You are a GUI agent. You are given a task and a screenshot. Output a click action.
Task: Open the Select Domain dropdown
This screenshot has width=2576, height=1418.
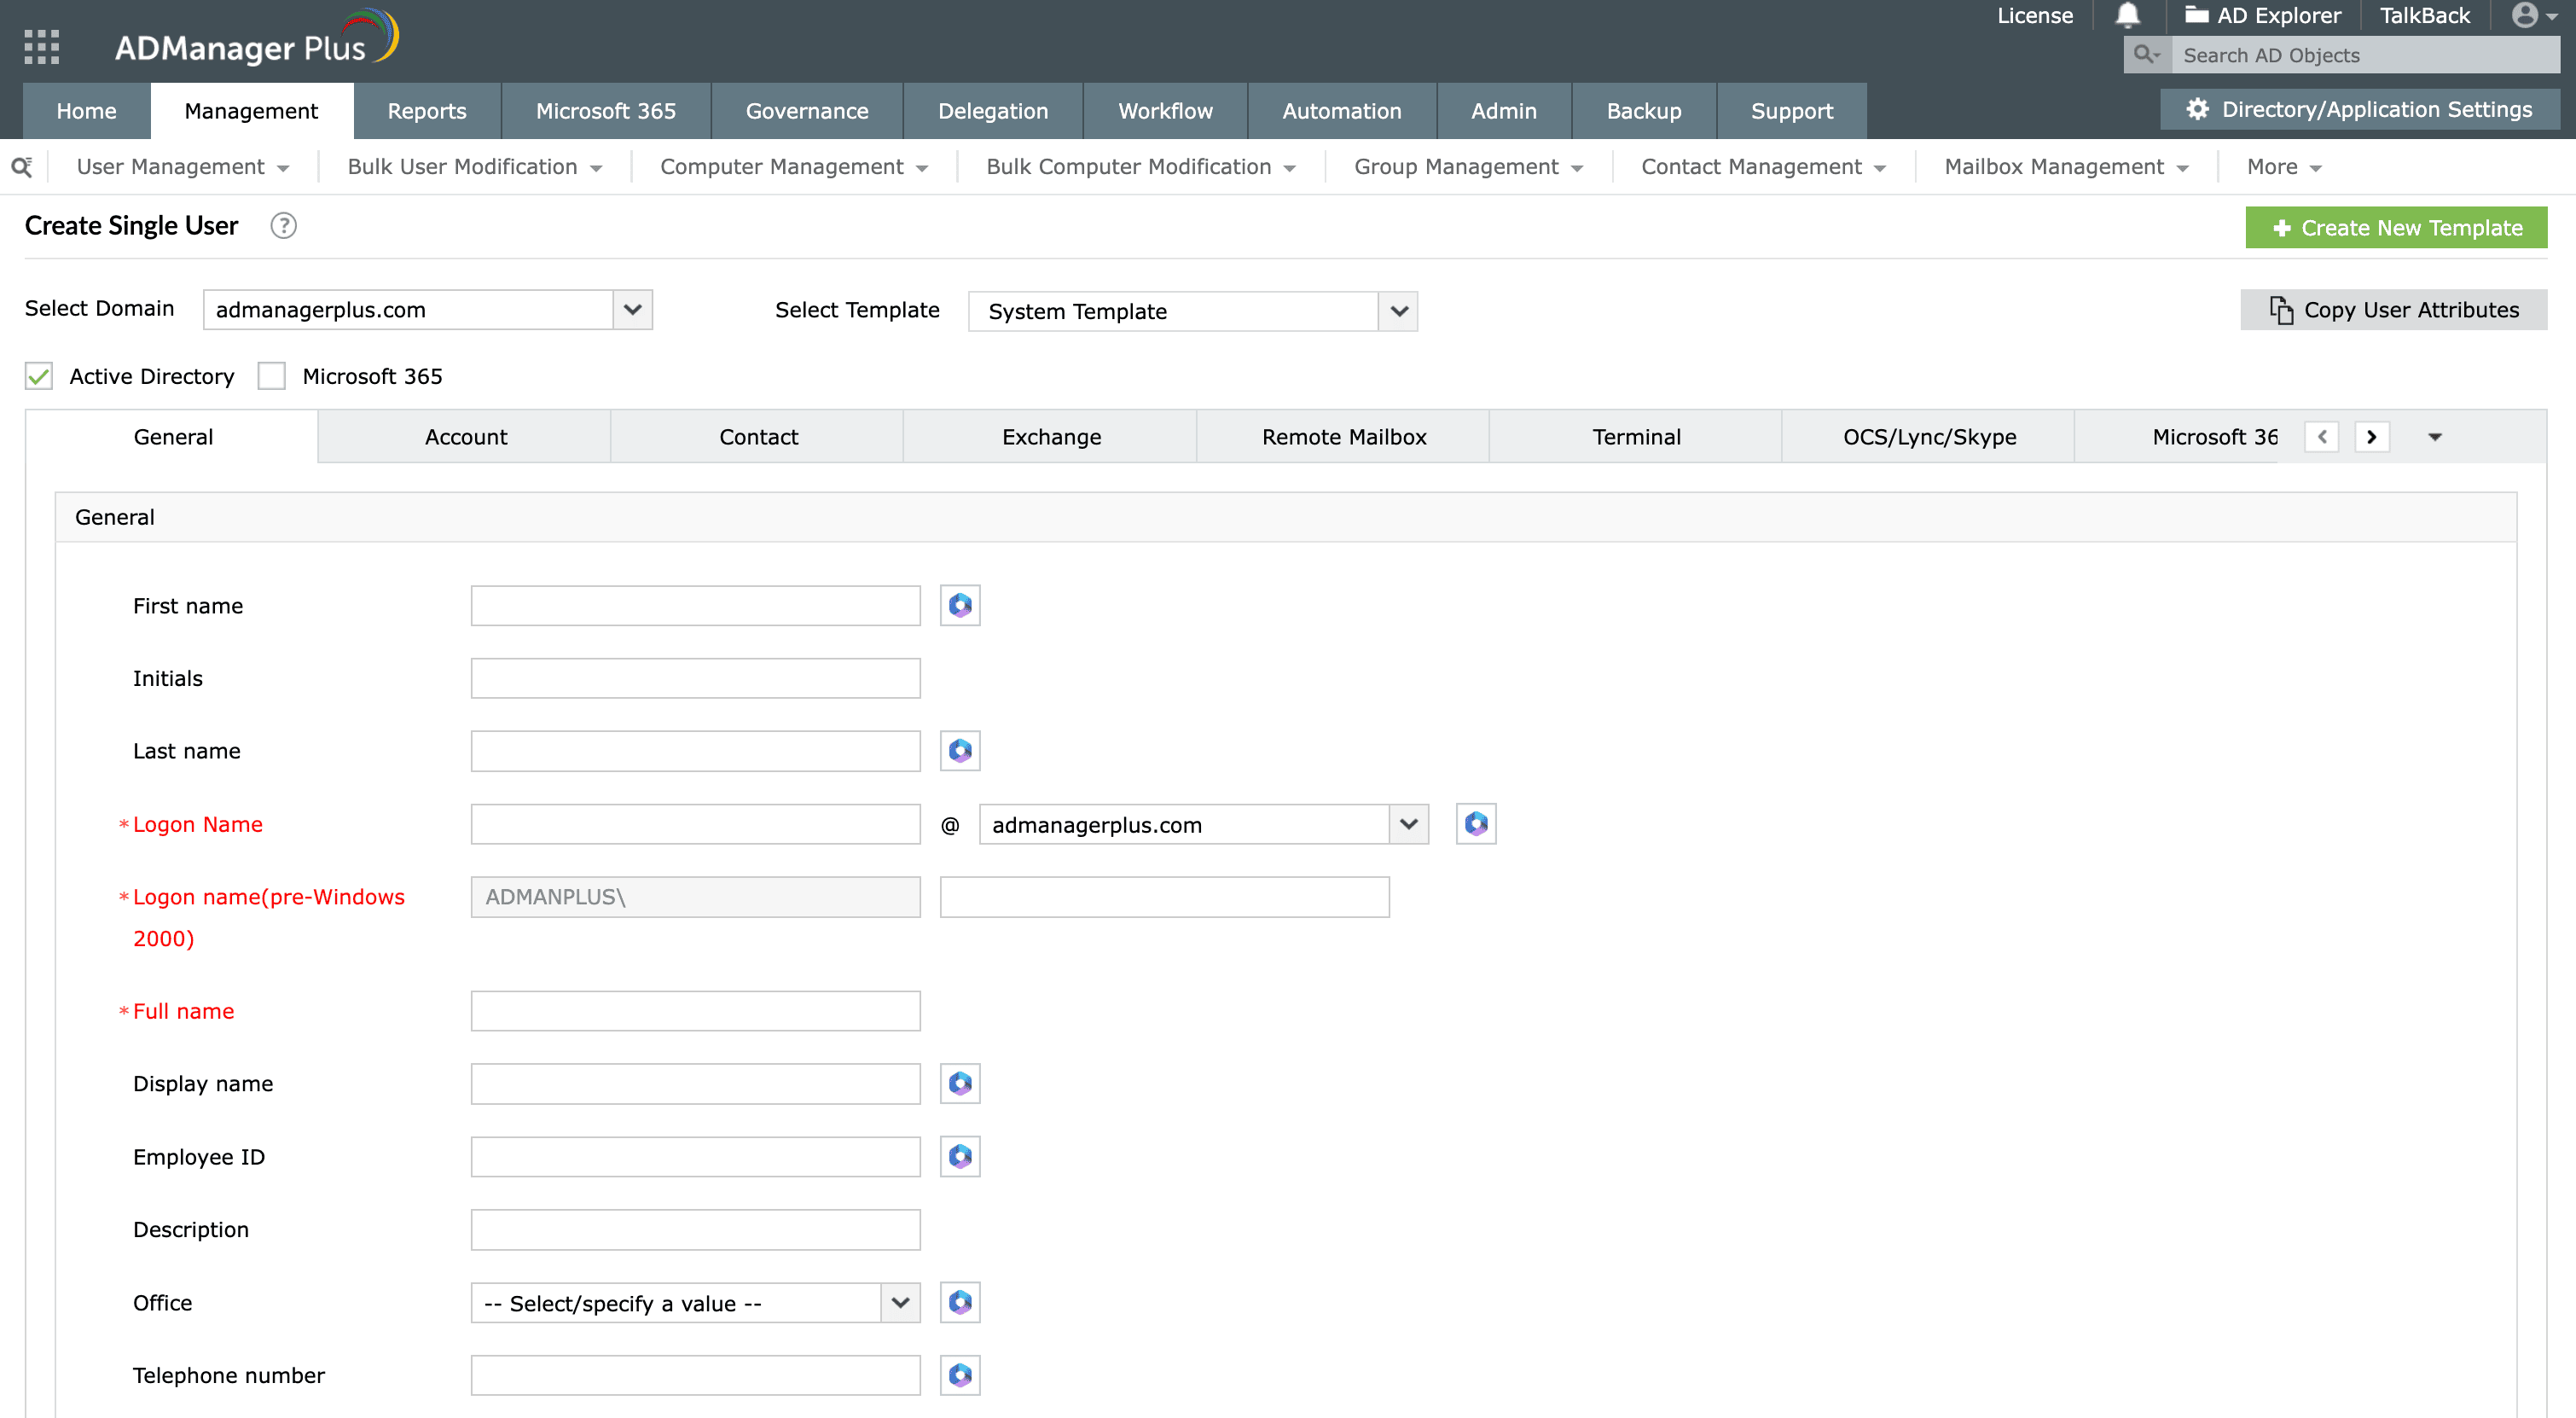click(428, 310)
